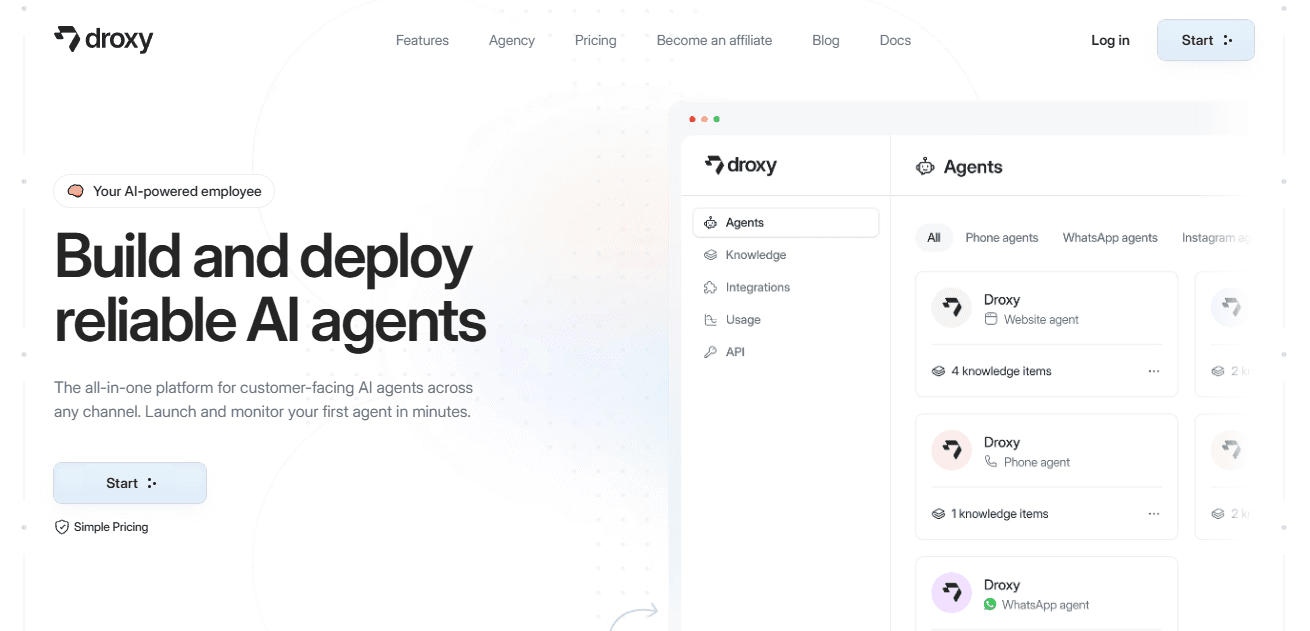Click the Your AI-powered employee badge
This screenshot has width=1310, height=631.
(164, 191)
